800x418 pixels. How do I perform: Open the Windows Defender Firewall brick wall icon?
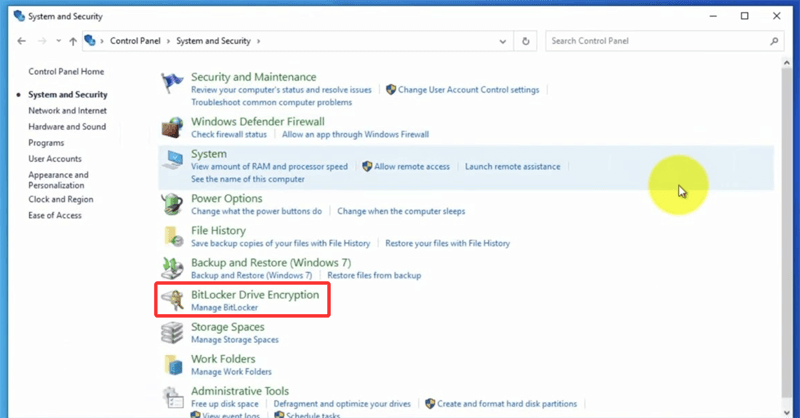coord(172,128)
